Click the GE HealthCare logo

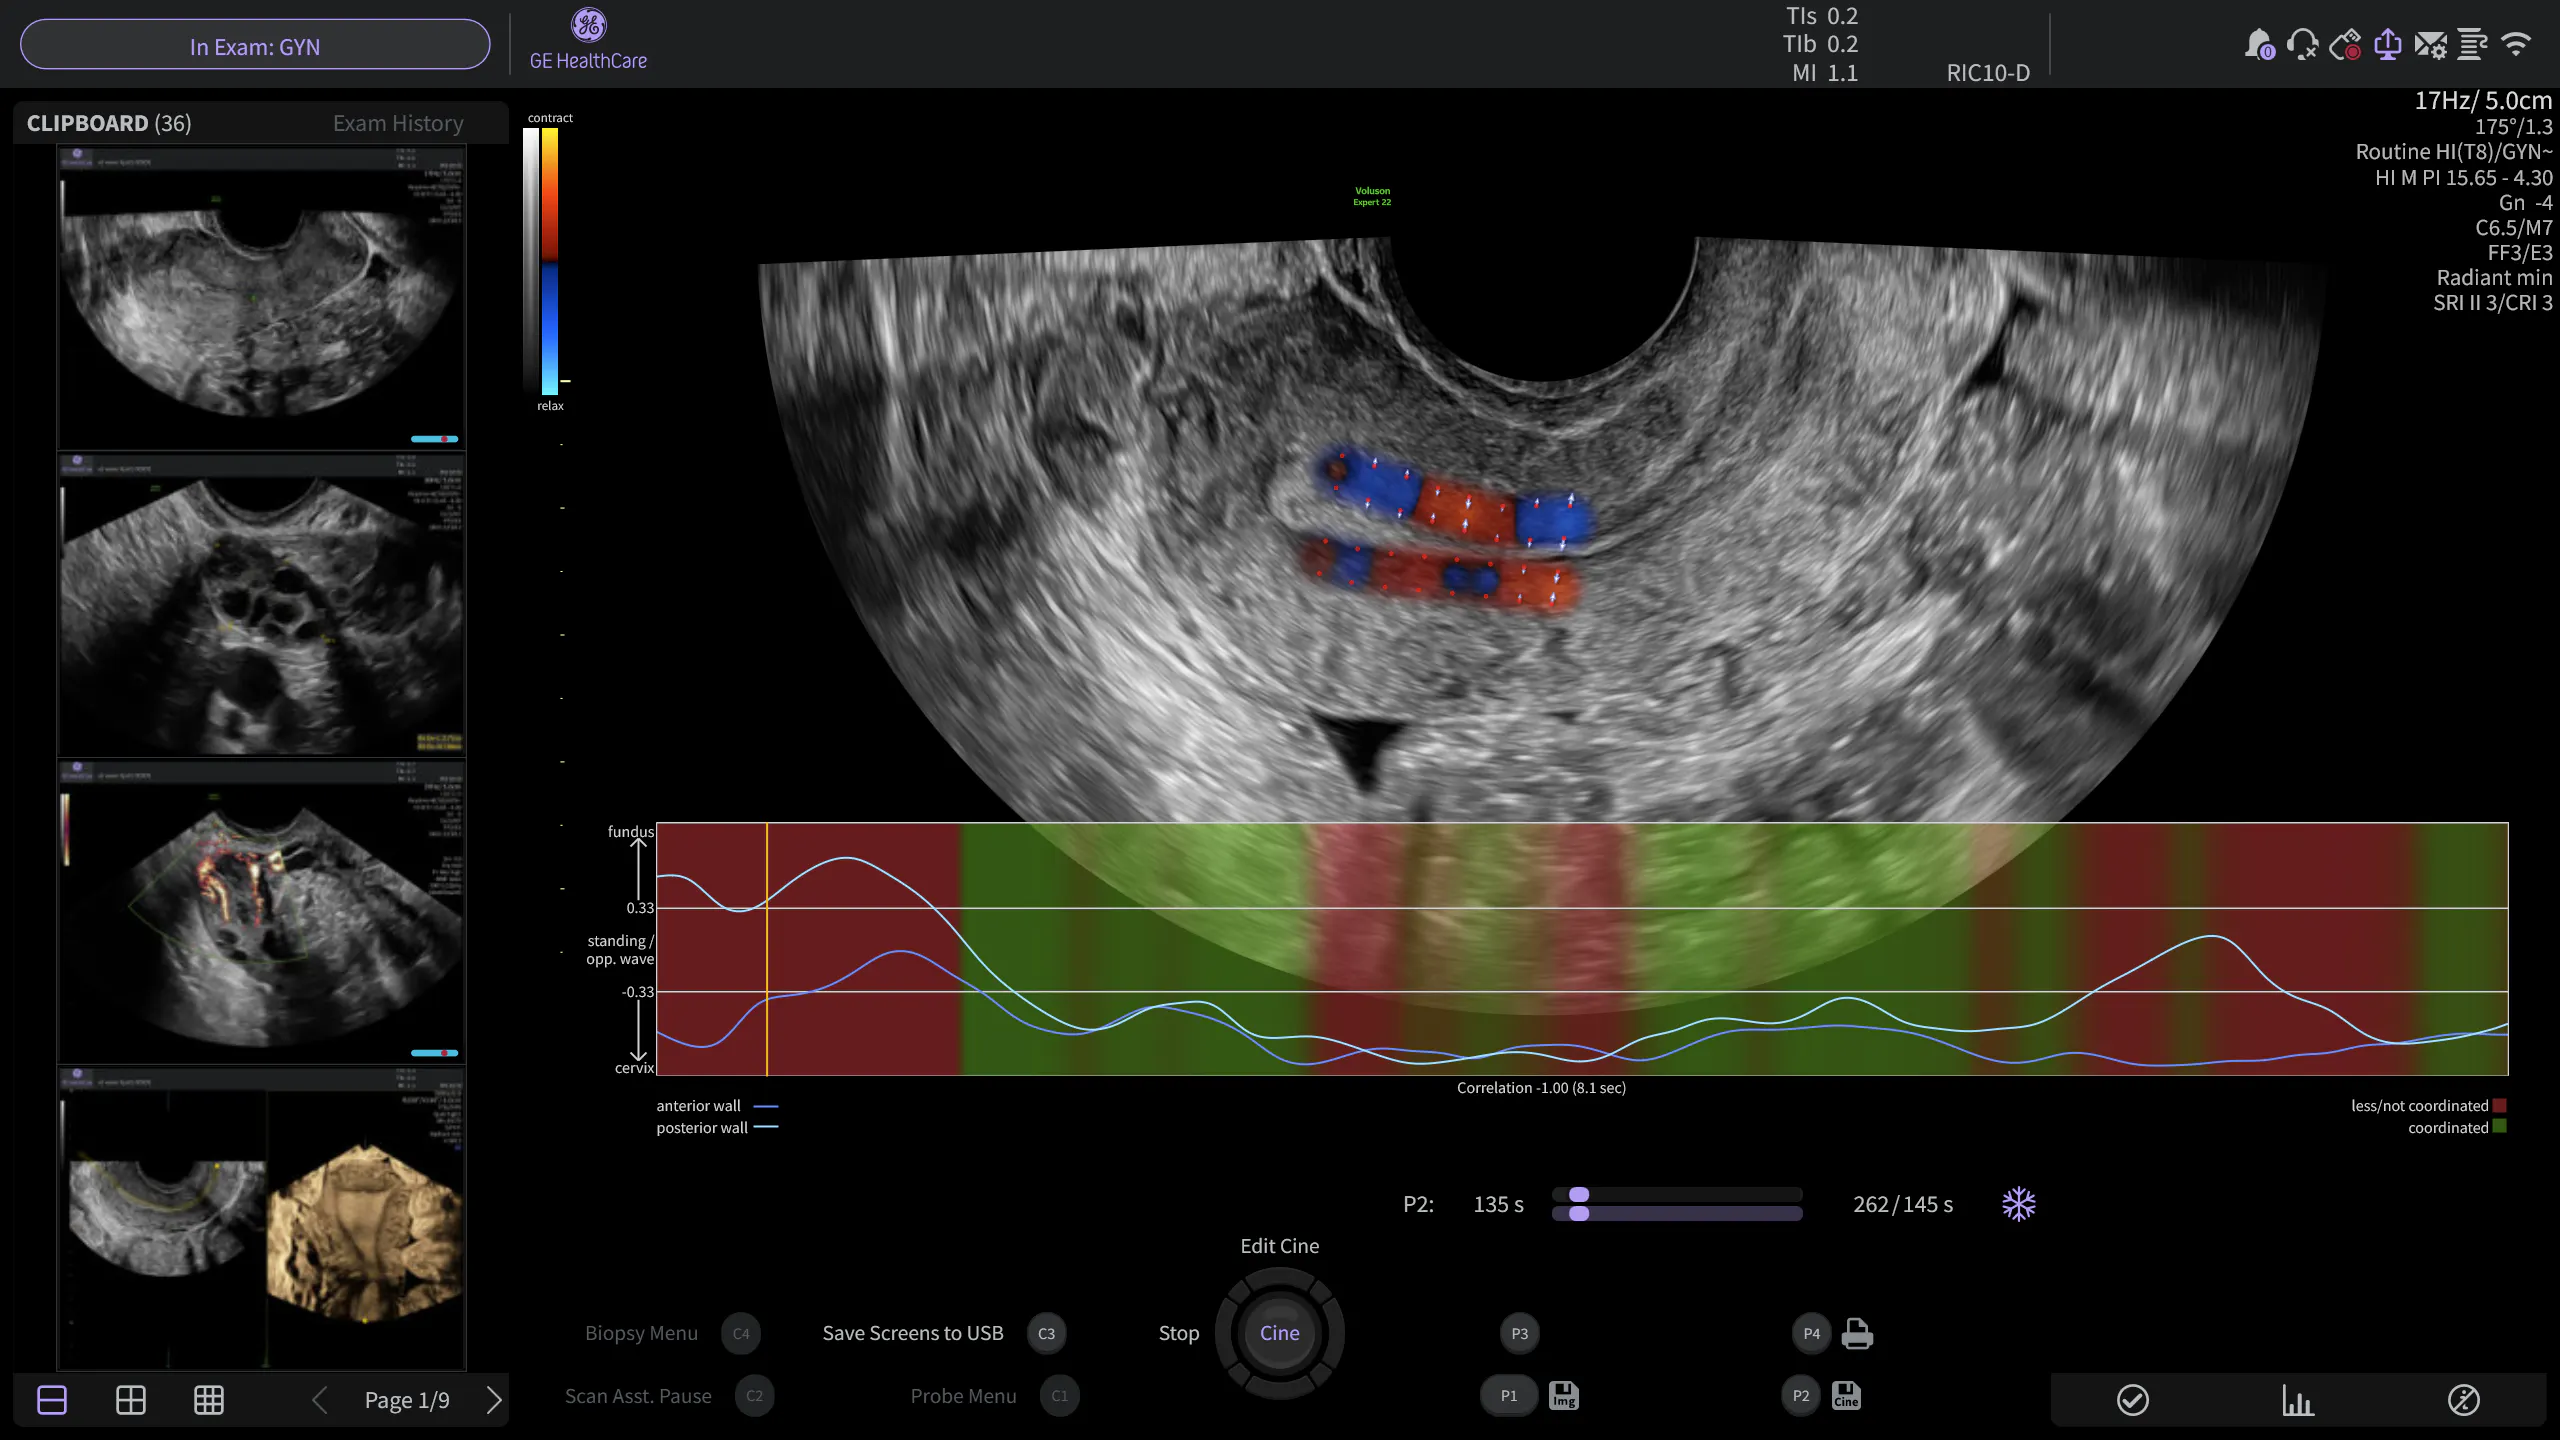[588, 41]
